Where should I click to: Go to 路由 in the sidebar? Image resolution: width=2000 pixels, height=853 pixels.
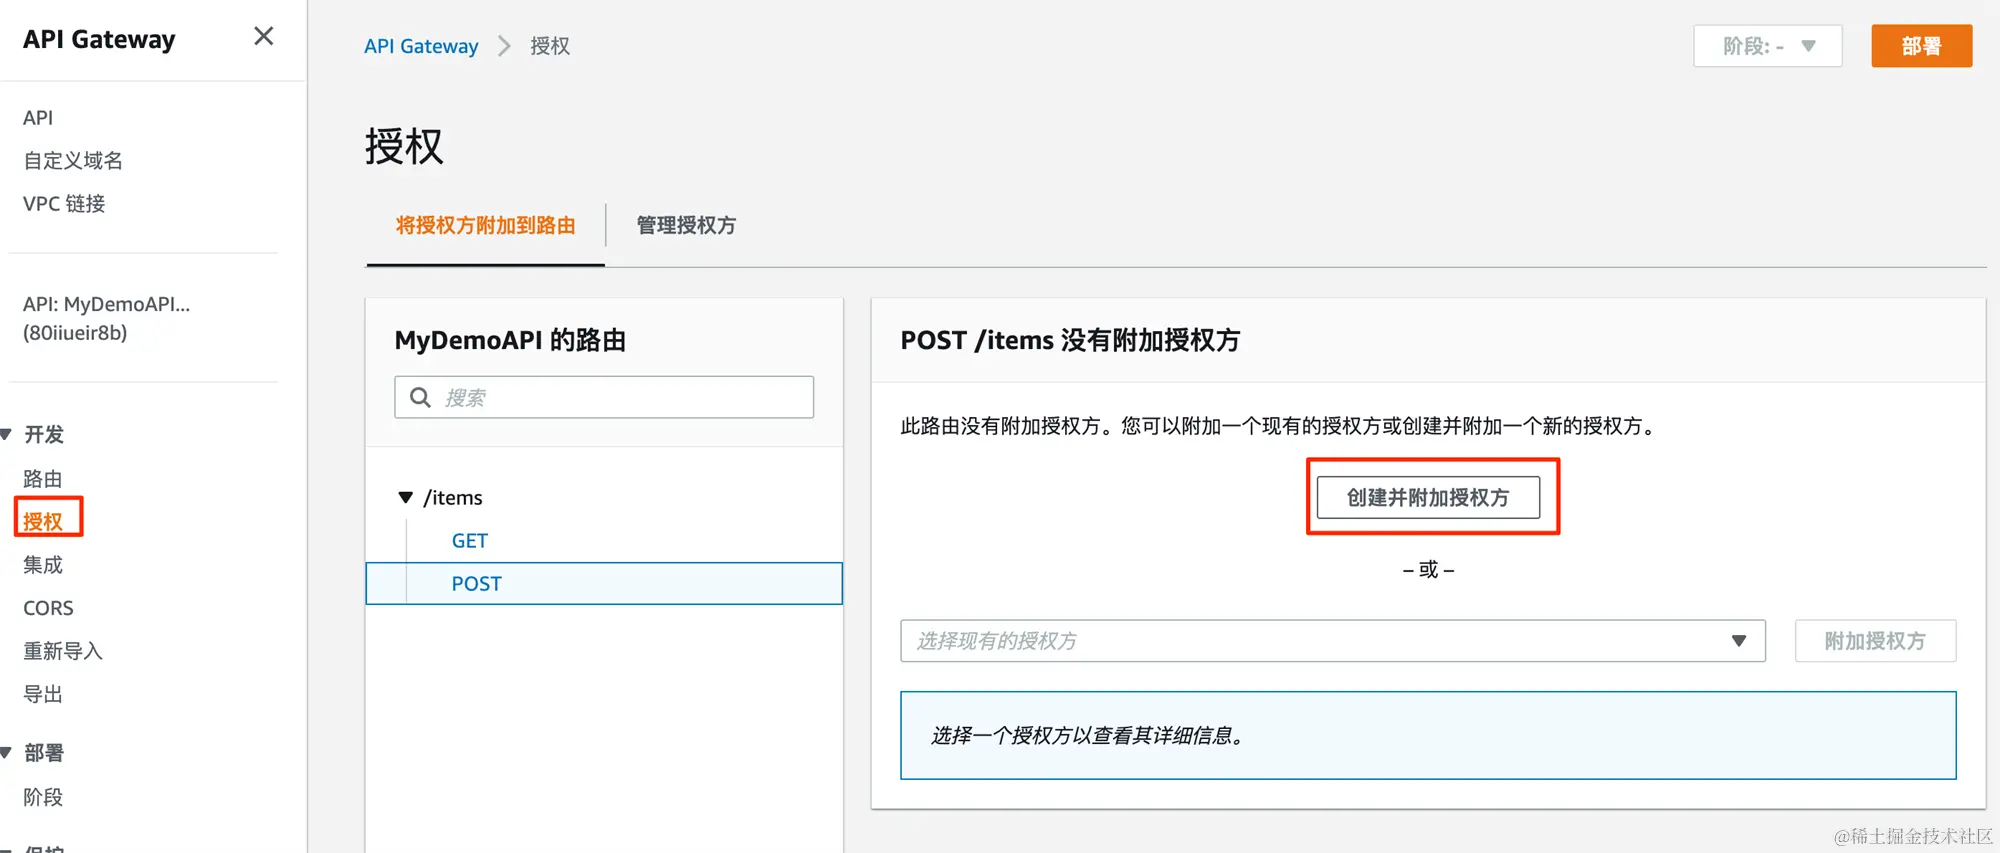pyautogui.click(x=43, y=478)
